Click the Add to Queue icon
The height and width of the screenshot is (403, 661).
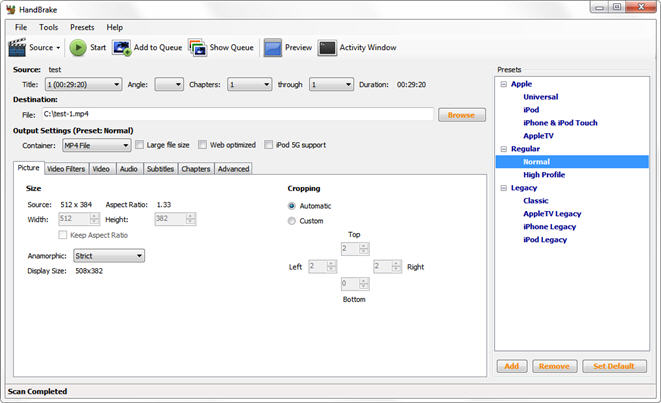[x=122, y=47]
